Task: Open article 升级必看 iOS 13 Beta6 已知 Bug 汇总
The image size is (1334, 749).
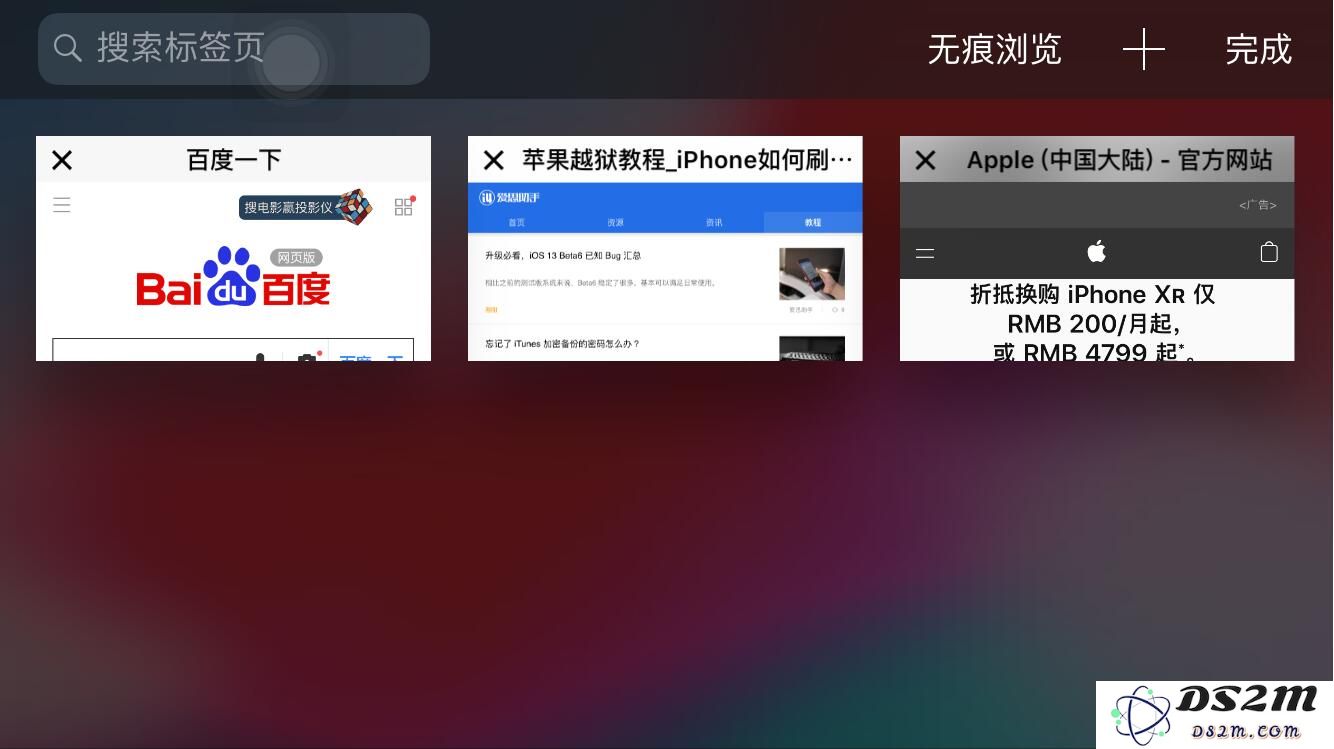Action: click(x=563, y=256)
